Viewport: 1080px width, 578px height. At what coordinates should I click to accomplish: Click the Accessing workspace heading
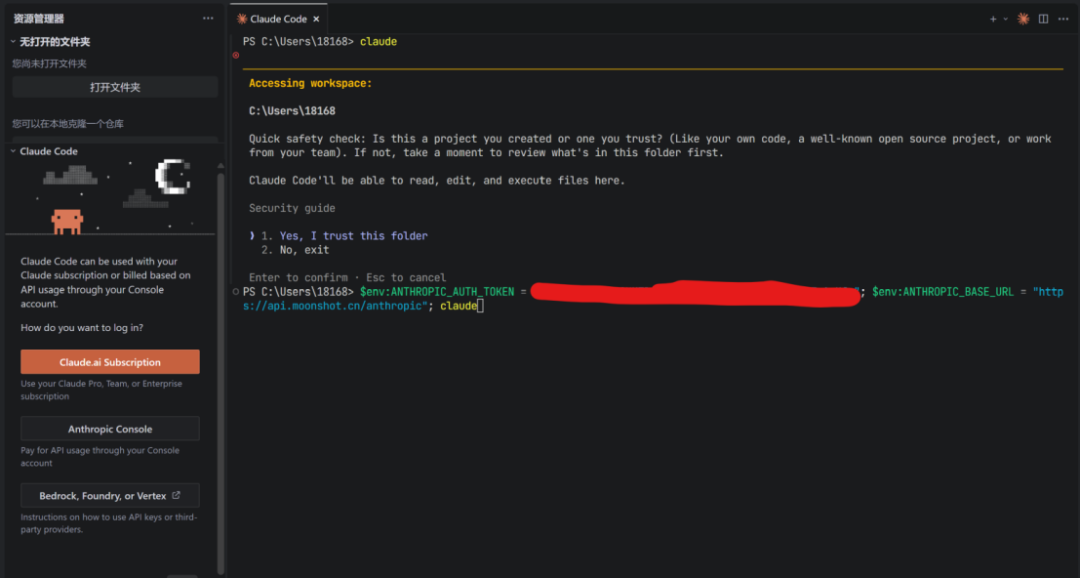tap(310, 83)
